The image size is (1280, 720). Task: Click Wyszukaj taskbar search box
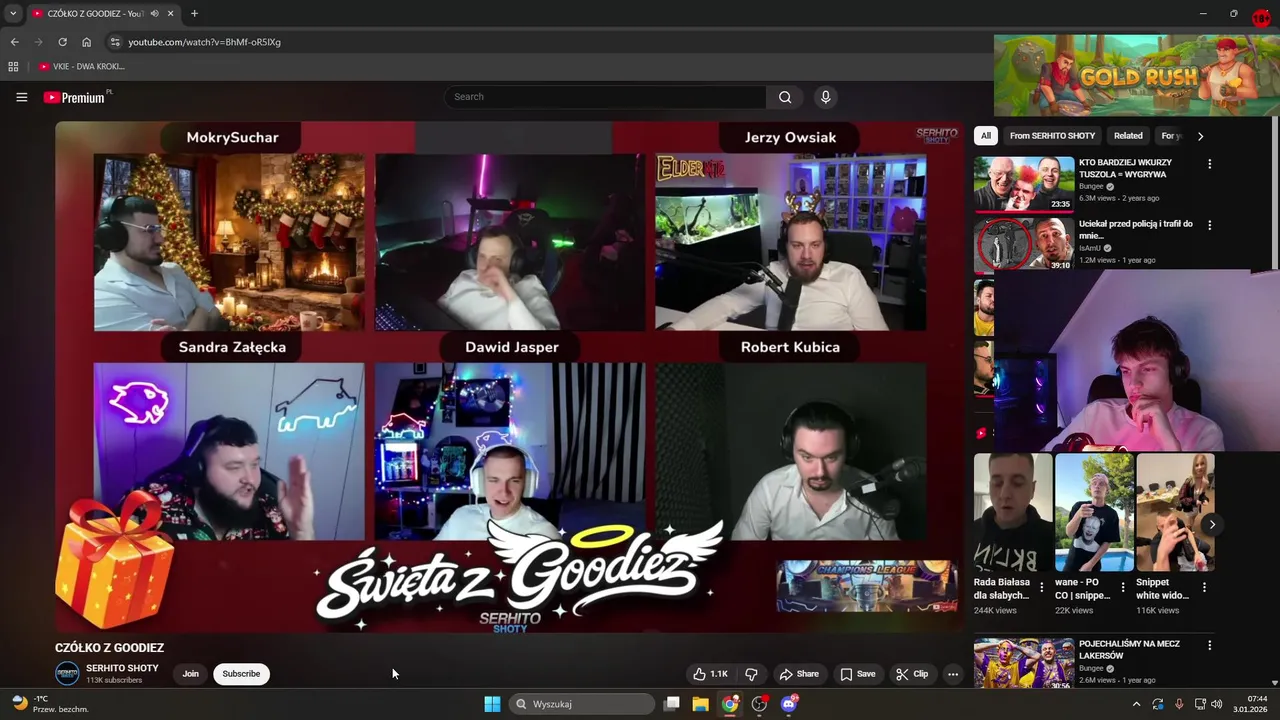583,704
